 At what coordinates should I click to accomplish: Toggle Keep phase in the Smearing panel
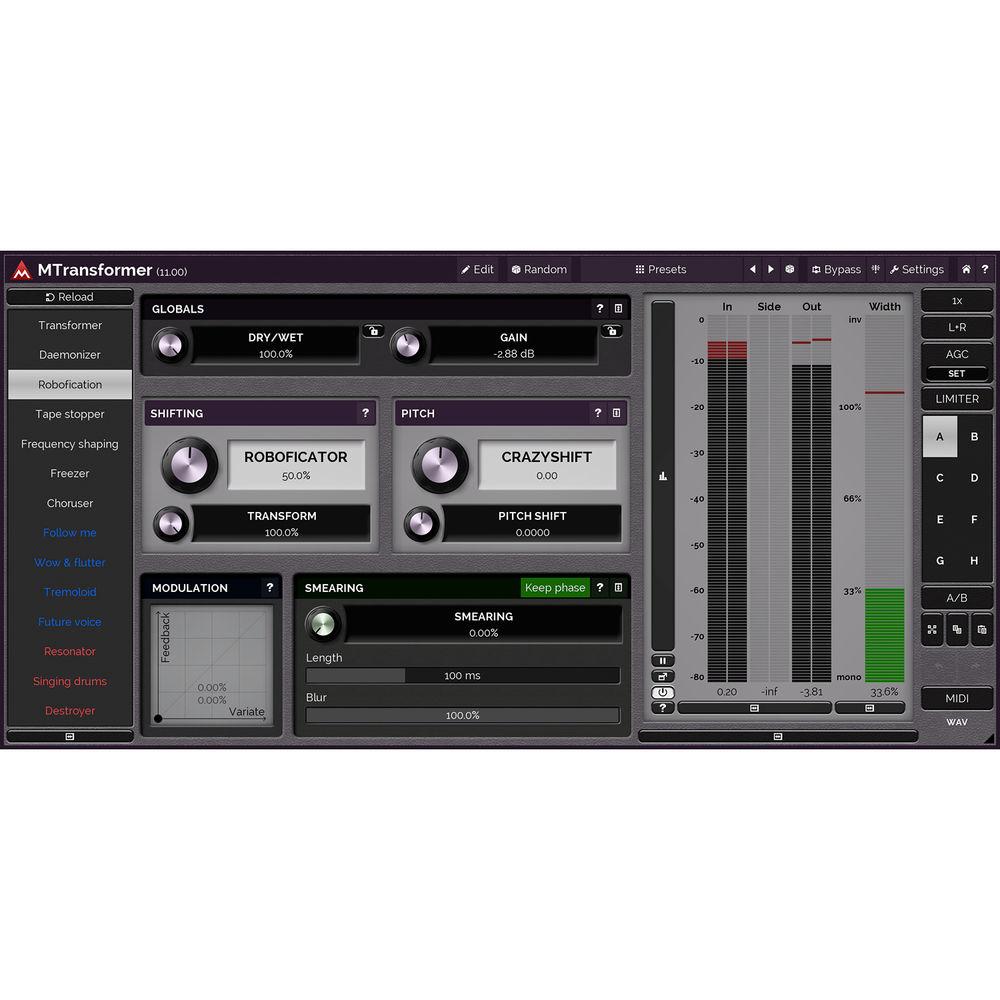(554, 588)
